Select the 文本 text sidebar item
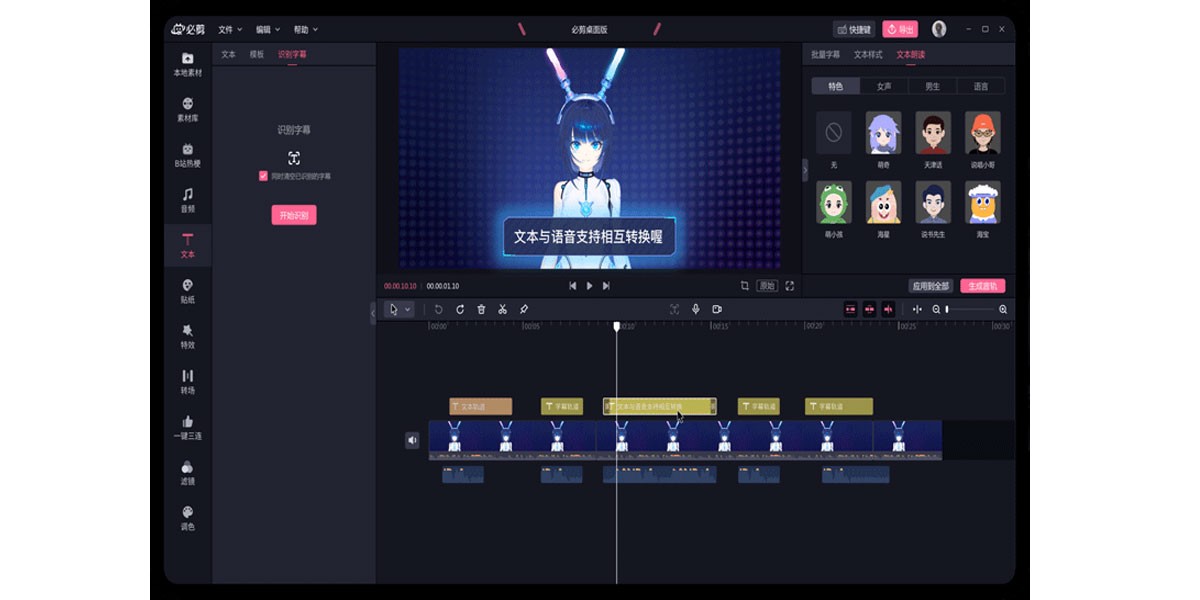 188,246
